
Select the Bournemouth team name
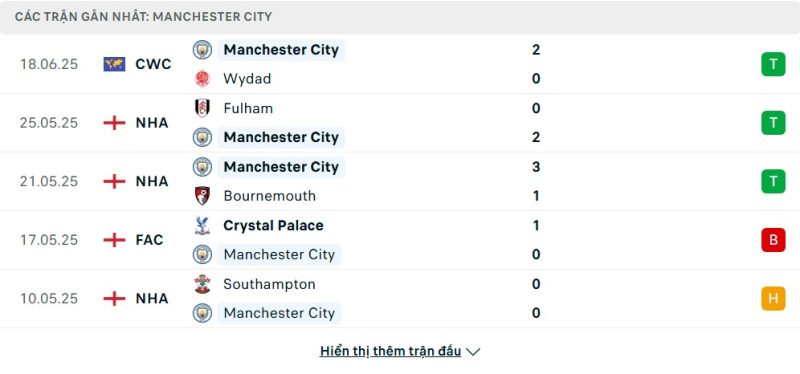pos(269,196)
